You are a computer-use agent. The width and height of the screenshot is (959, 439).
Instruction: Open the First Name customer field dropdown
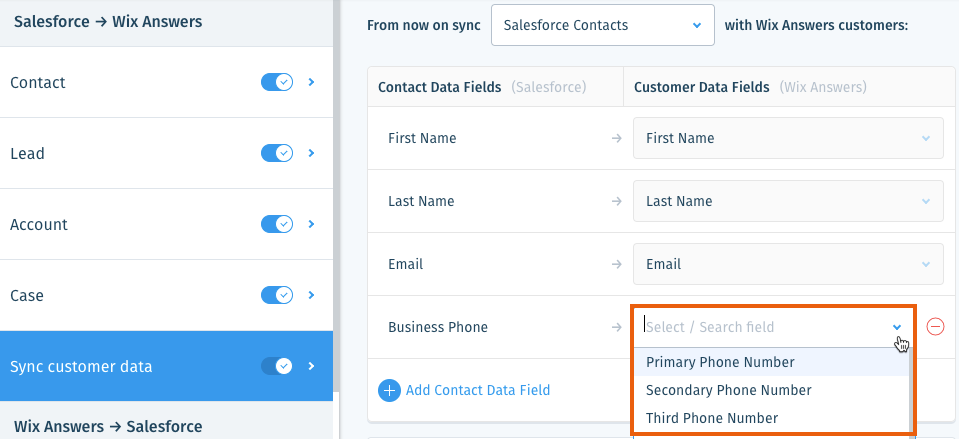(x=788, y=138)
